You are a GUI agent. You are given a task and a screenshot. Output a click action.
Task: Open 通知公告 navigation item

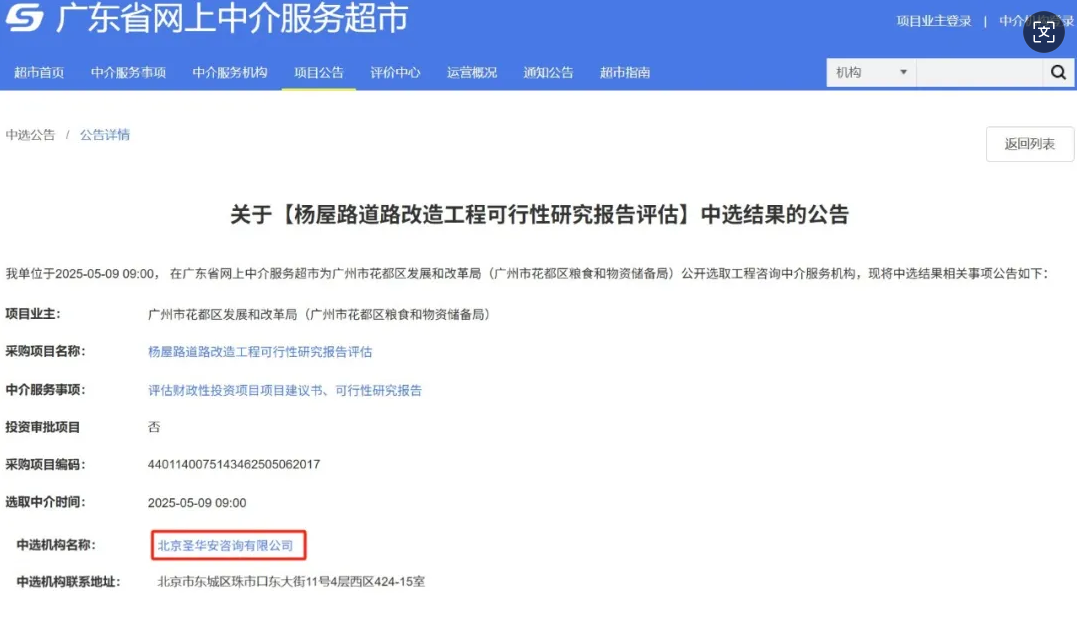click(x=548, y=73)
